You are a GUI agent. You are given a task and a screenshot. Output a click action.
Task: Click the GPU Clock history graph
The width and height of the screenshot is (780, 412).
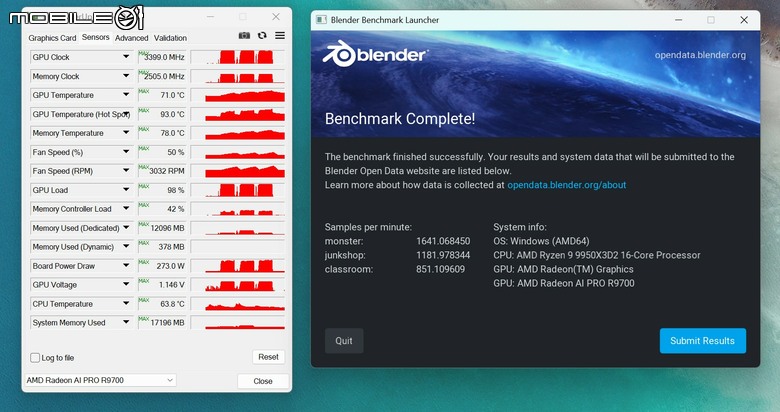tap(238, 57)
